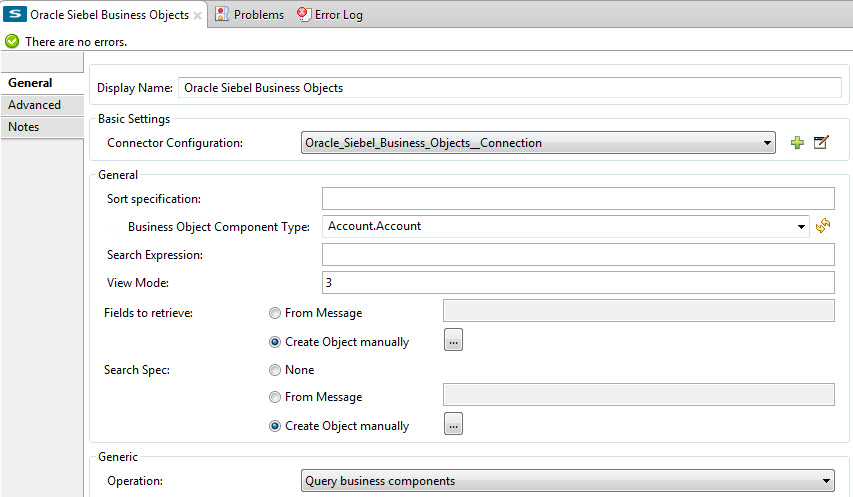Click the Search Spec From Message text field
This screenshot has height=497, width=853.
pos(639,394)
